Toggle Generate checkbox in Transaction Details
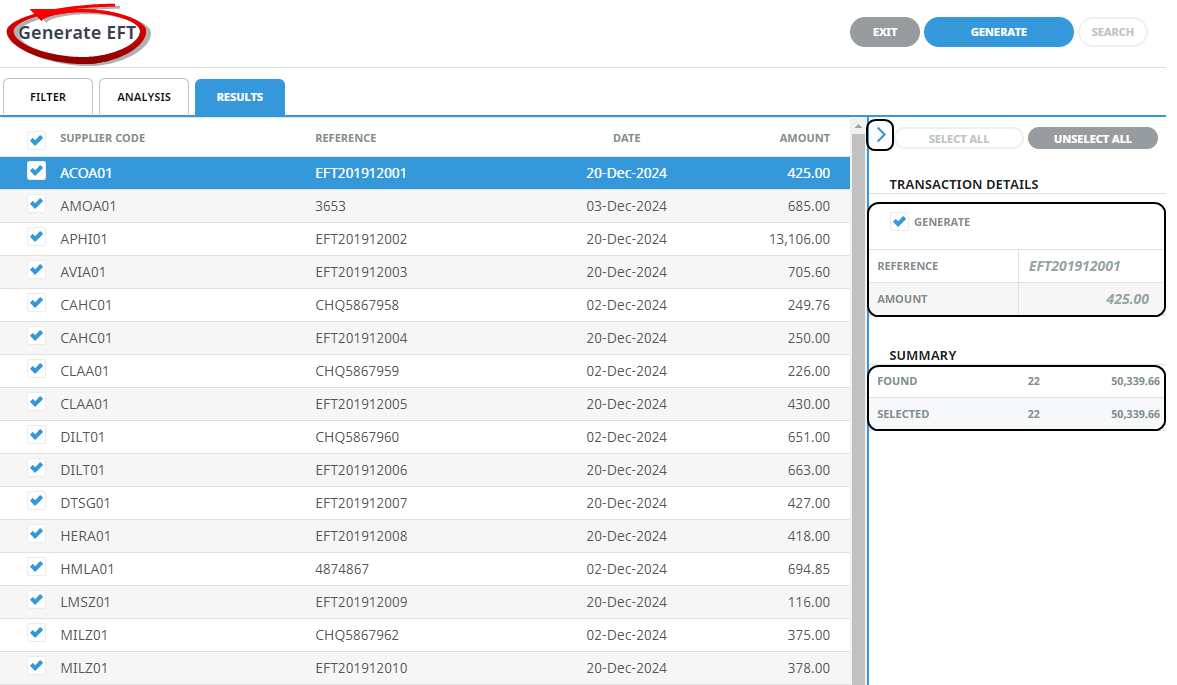Image resolution: width=1177 pixels, height=685 pixels. pyautogui.click(x=899, y=222)
